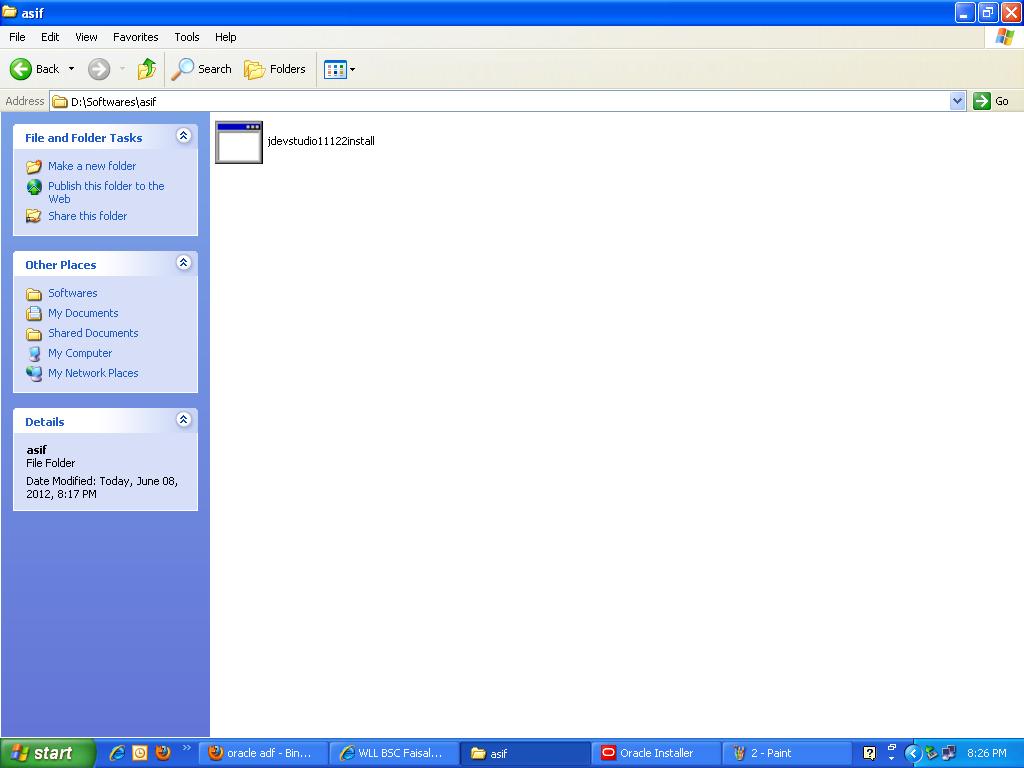Show hidden system tray icons arrow
The image size is (1024, 768).
912,754
